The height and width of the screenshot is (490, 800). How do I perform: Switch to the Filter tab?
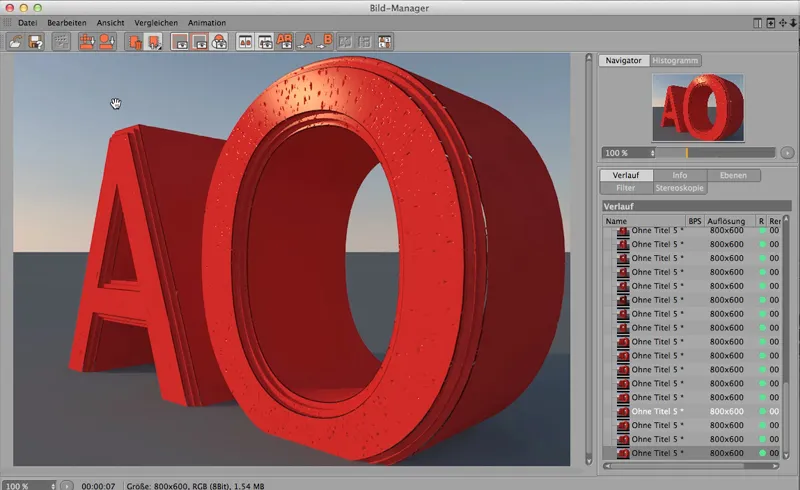(626, 188)
